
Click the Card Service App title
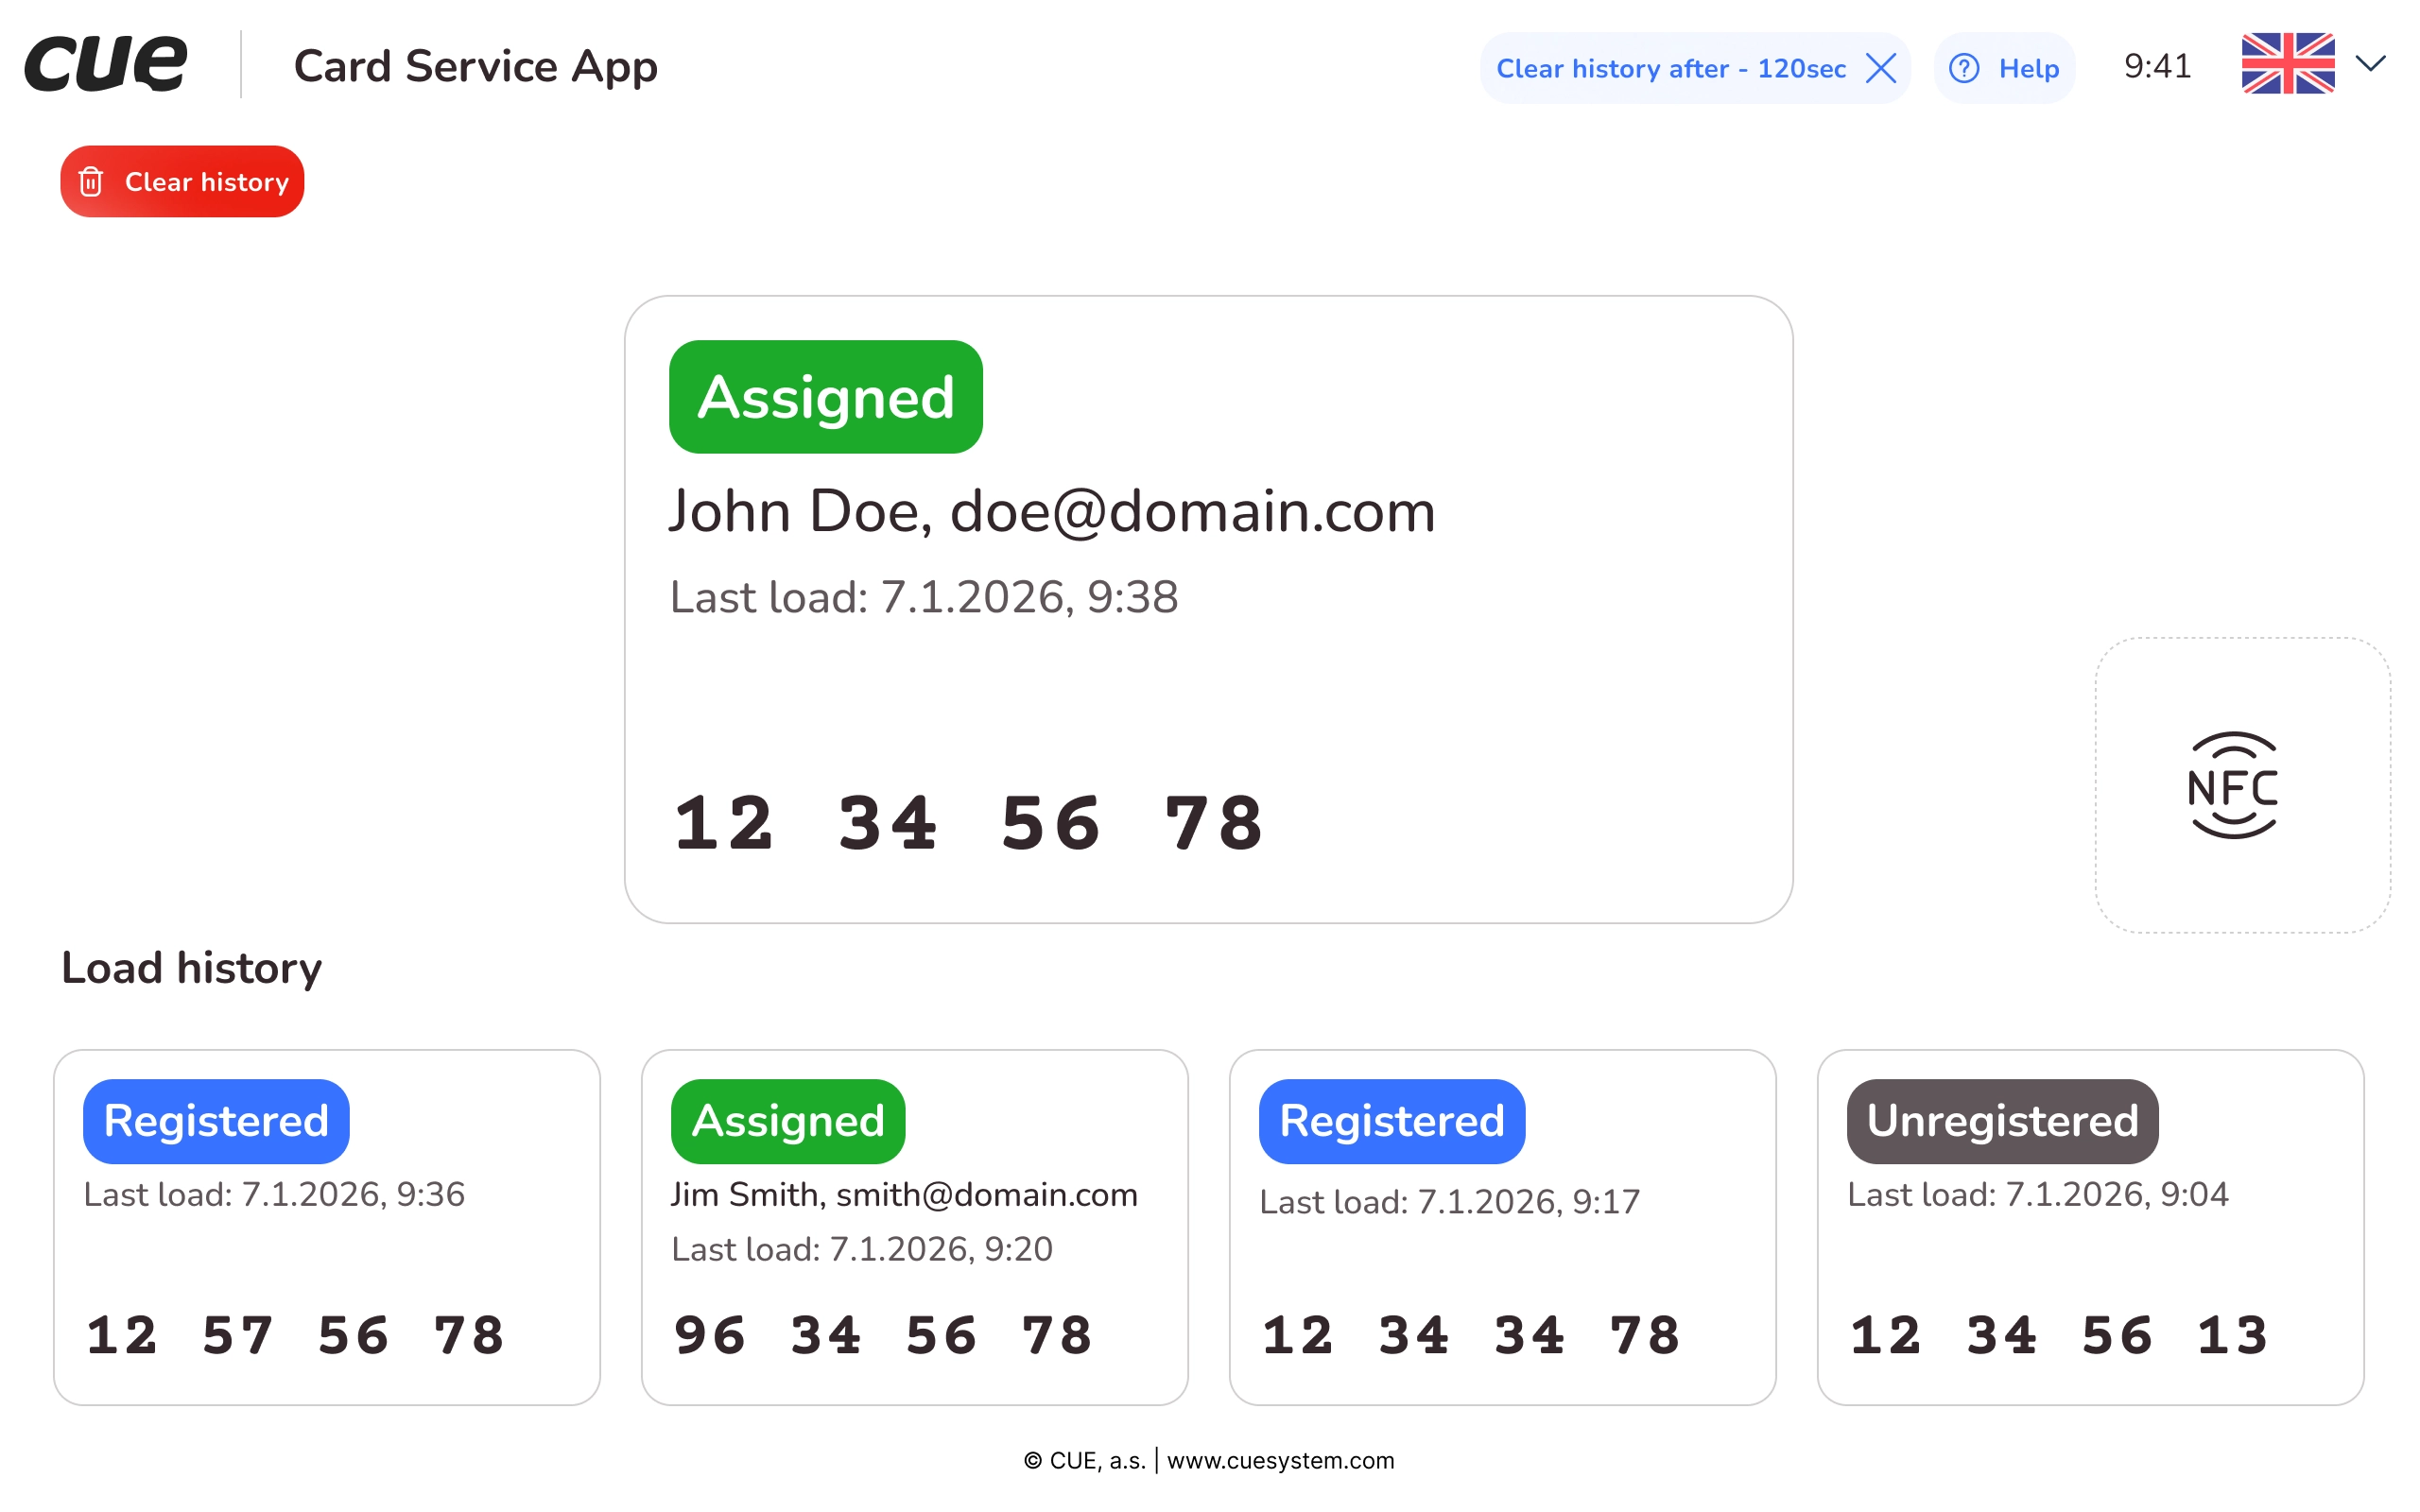pyautogui.click(x=476, y=66)
